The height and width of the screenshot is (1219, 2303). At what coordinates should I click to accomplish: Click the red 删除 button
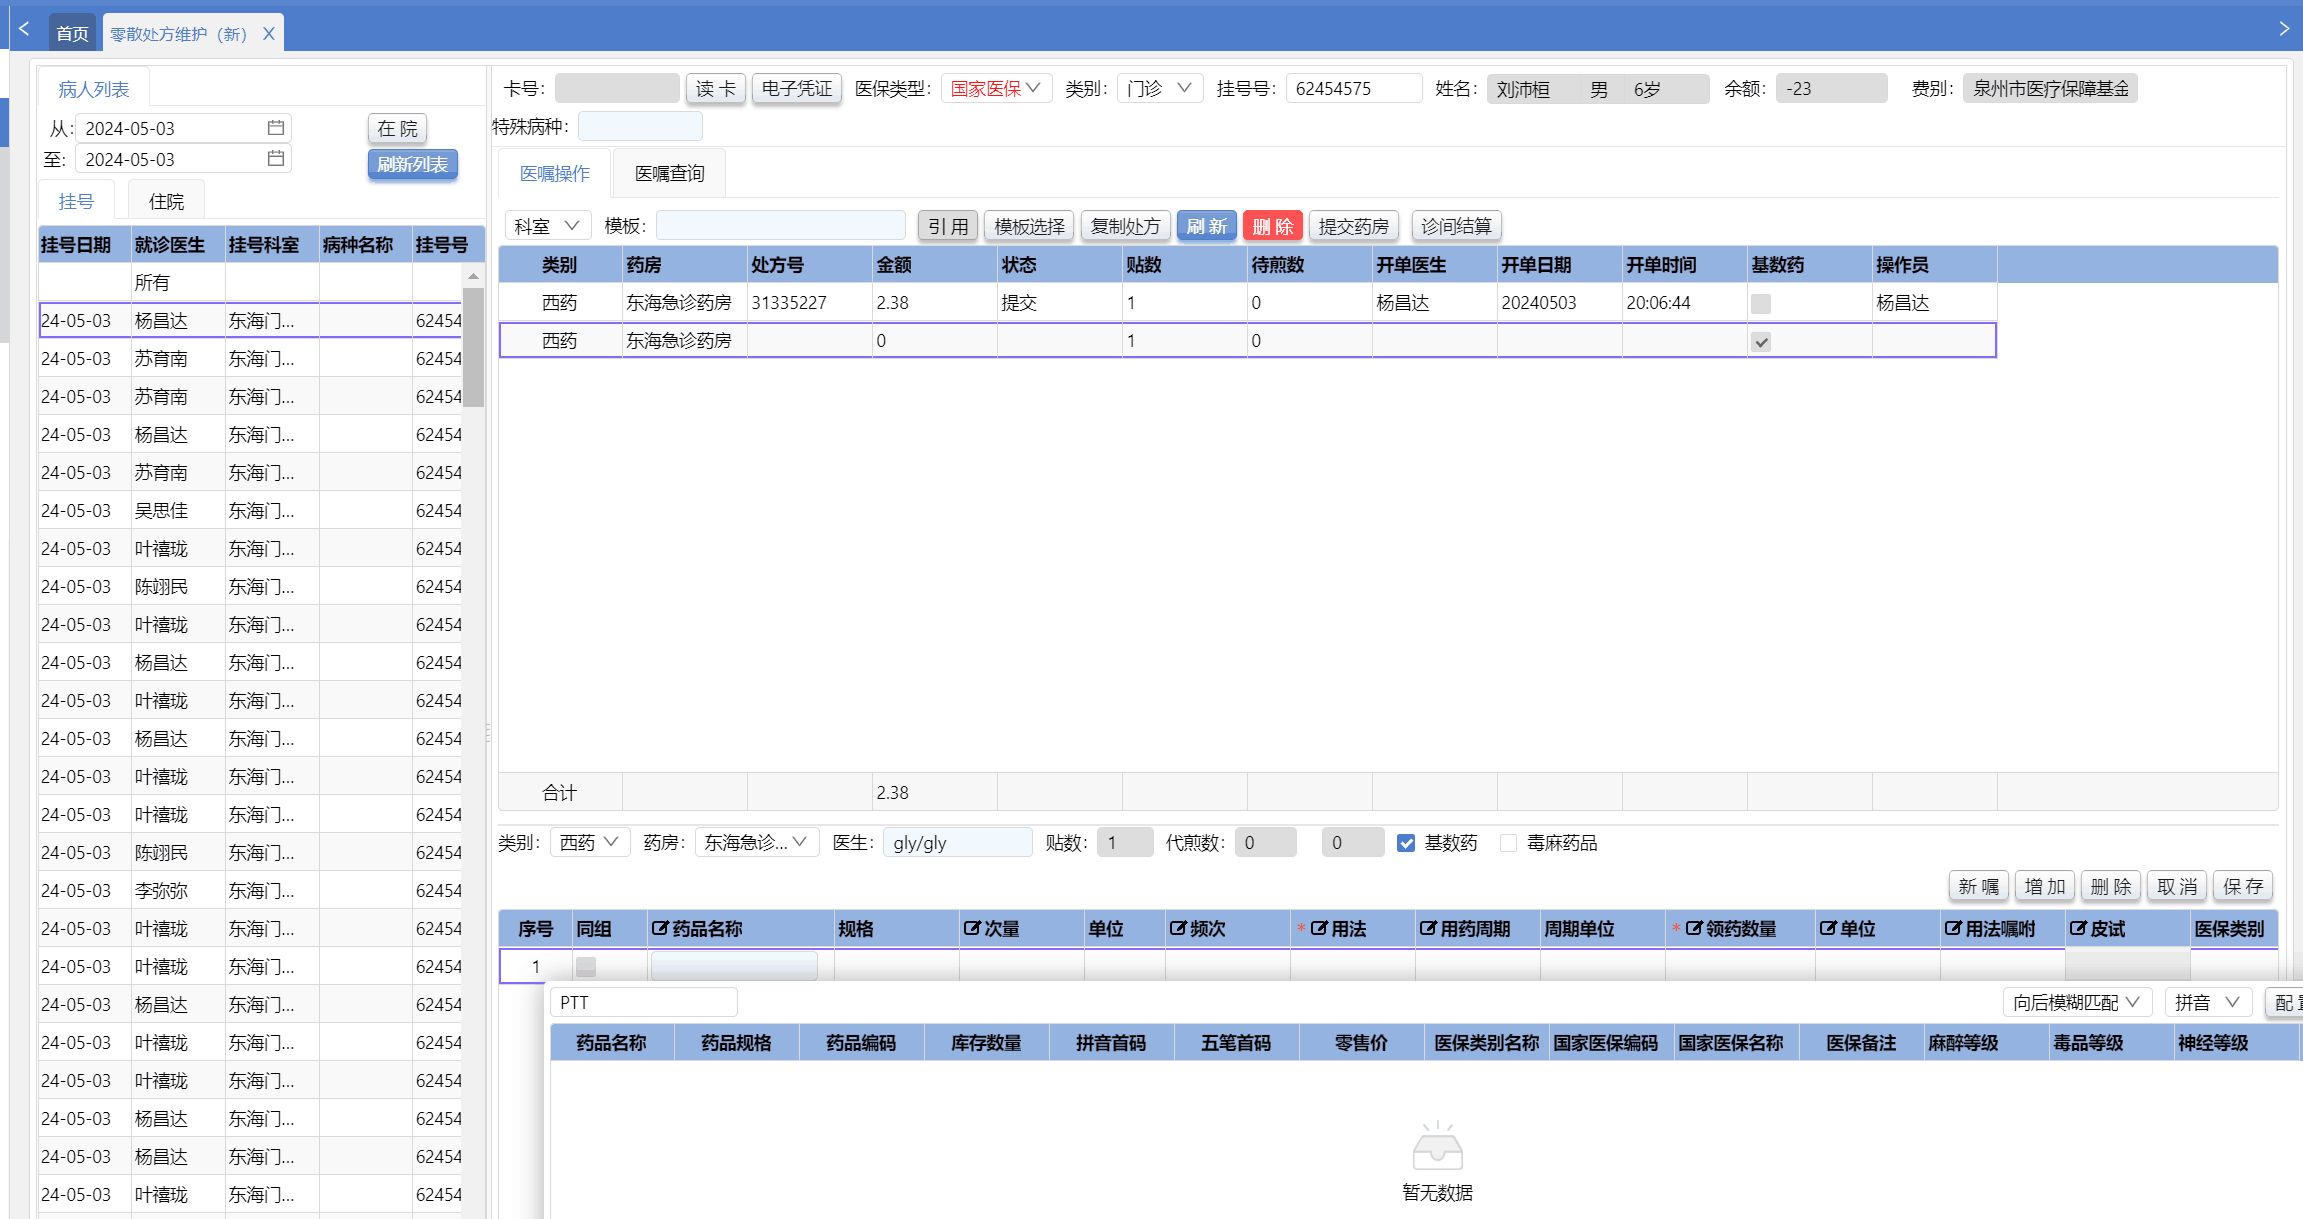(1272, 226)
